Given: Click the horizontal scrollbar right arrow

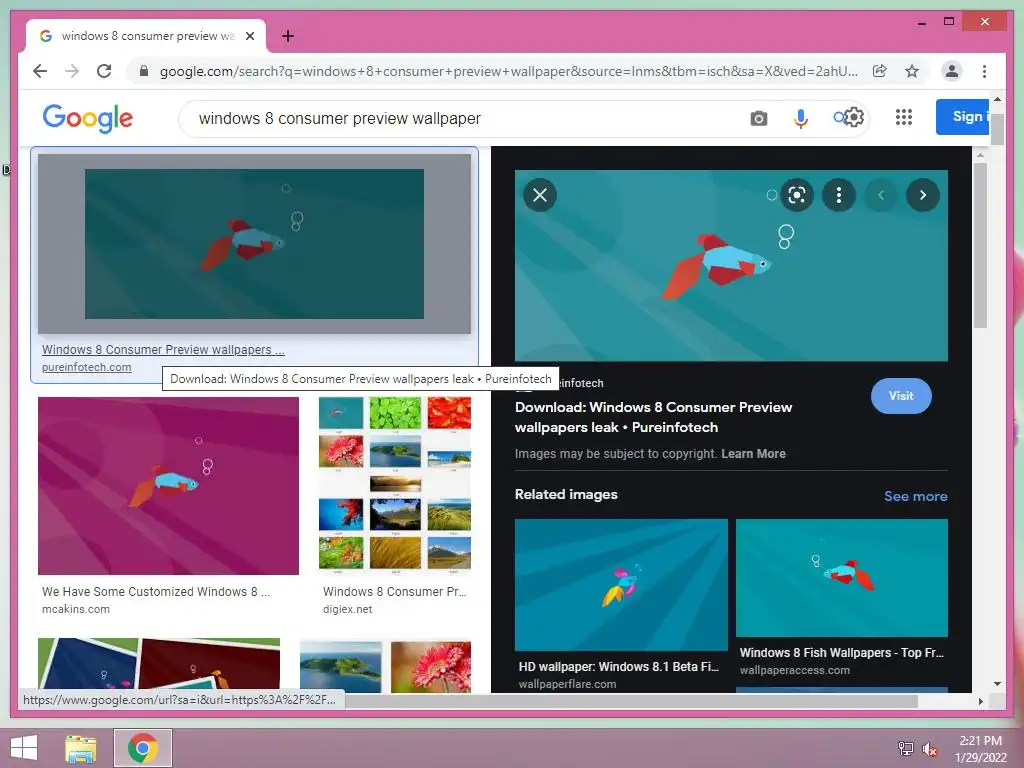Looking at the screenshot, I should [x=980, y=701].
